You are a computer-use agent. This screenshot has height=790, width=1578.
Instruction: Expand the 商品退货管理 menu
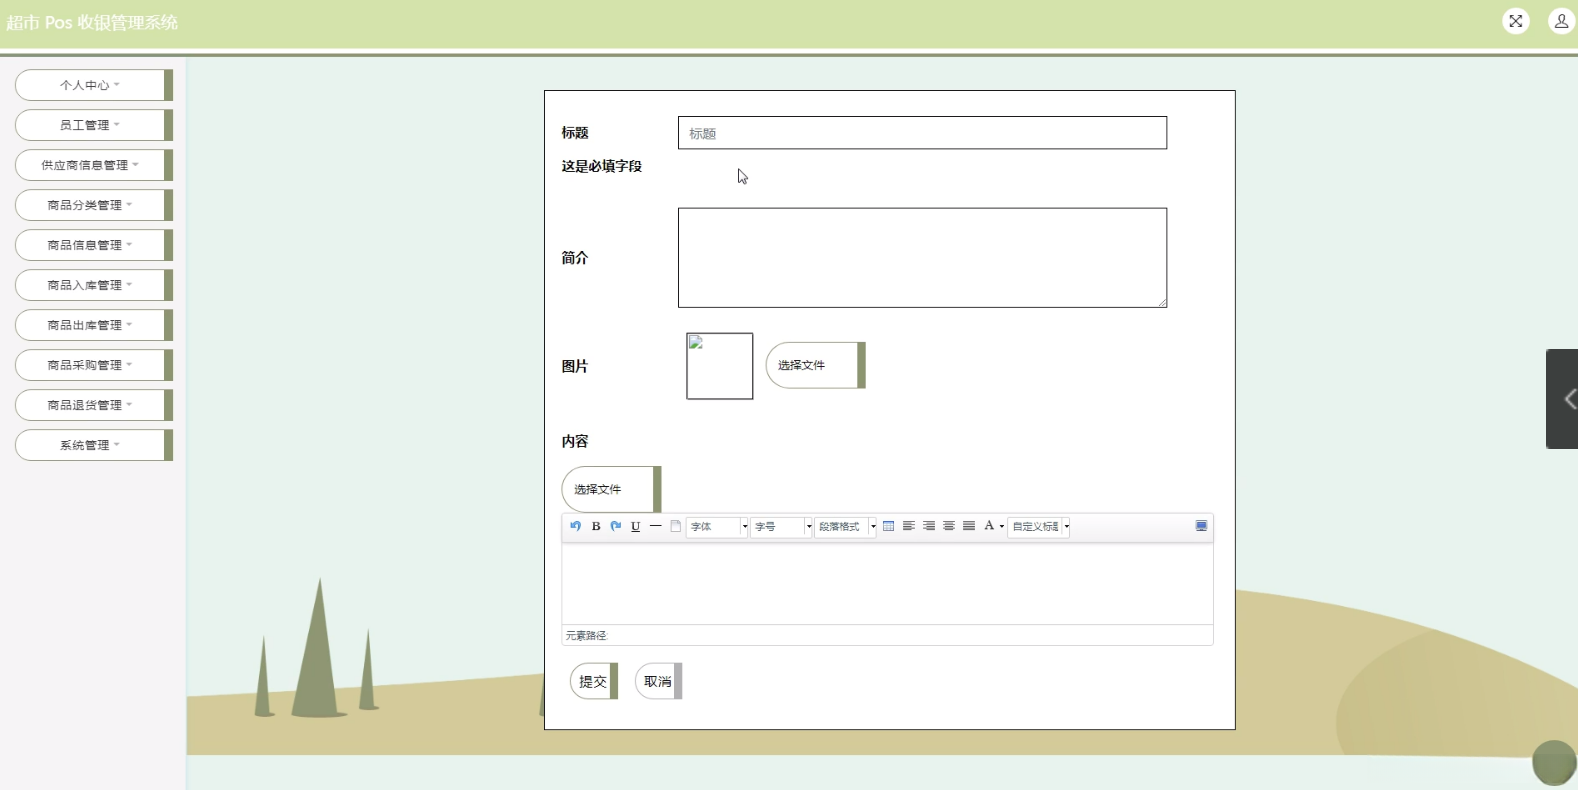(94, 405)
